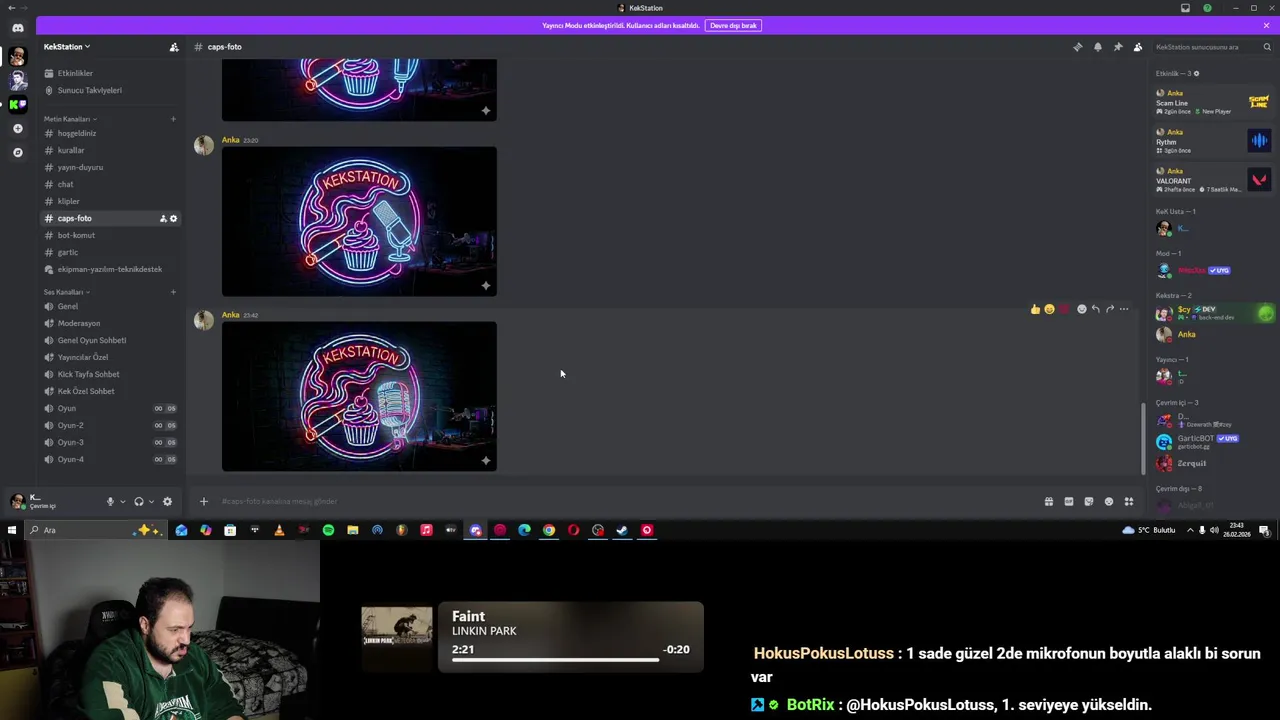
Task: Join the Yayıncılar Özel voice channel
Action: (x=110, y=357)
